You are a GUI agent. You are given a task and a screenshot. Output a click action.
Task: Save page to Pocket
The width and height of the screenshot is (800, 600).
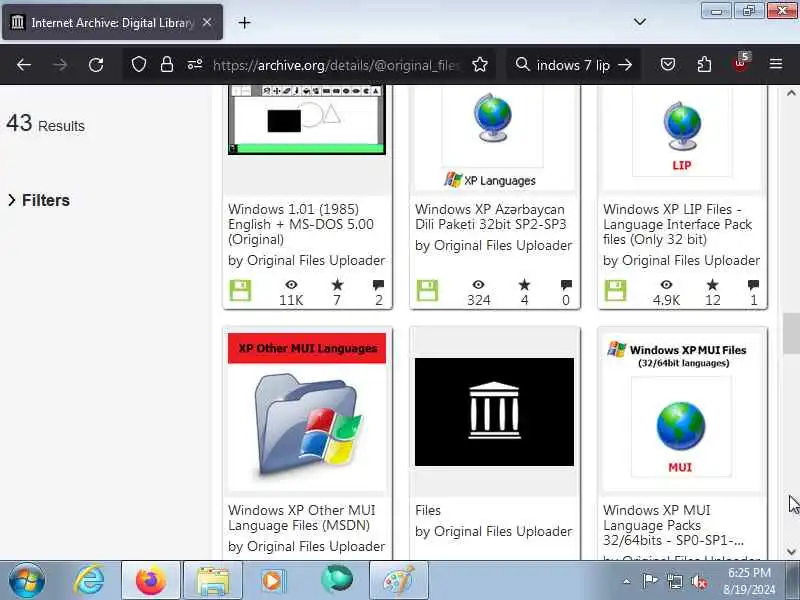(x=668, y=65)
